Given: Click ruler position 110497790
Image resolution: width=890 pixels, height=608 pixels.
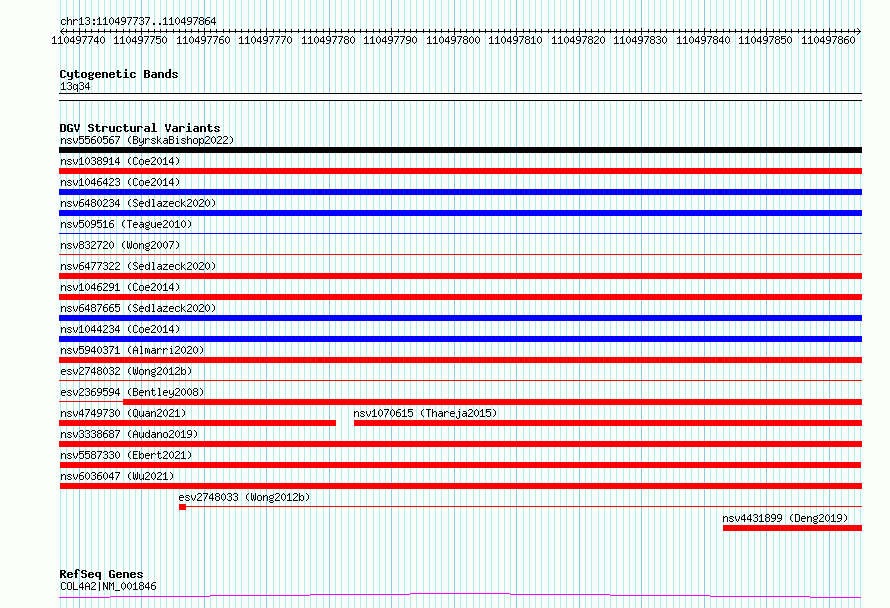Looking at the screenshot, I should coord(390,40).
